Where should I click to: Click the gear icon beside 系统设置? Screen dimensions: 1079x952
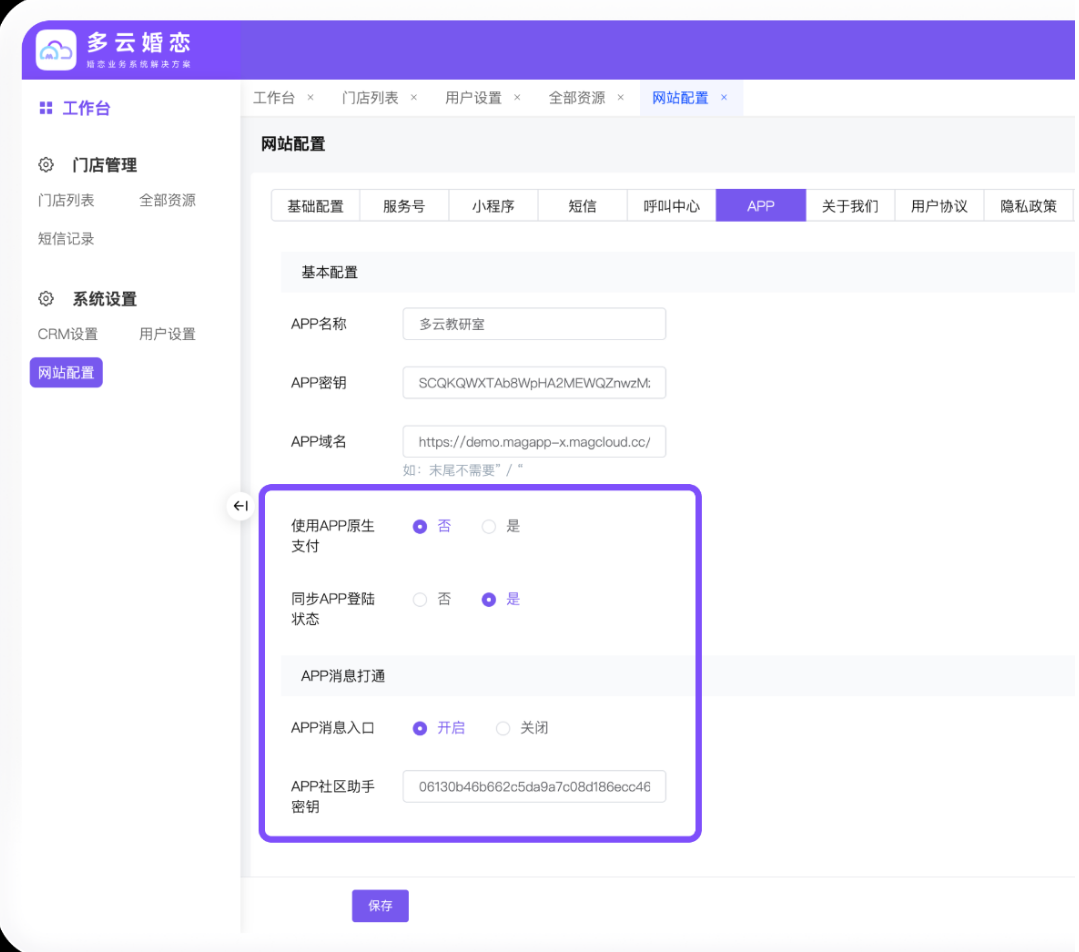tap(46, 299)
